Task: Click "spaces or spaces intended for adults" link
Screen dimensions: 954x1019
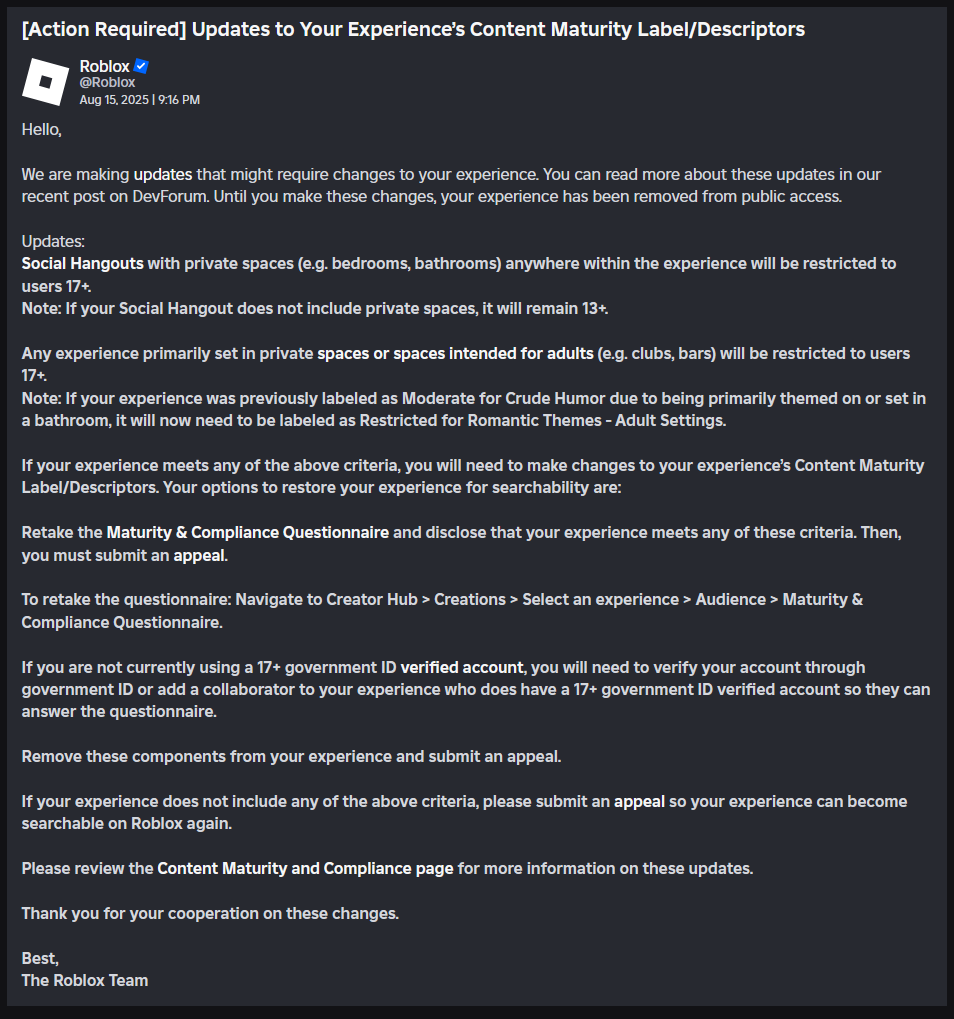Action: pyautogui.click(x=455, y=353)
